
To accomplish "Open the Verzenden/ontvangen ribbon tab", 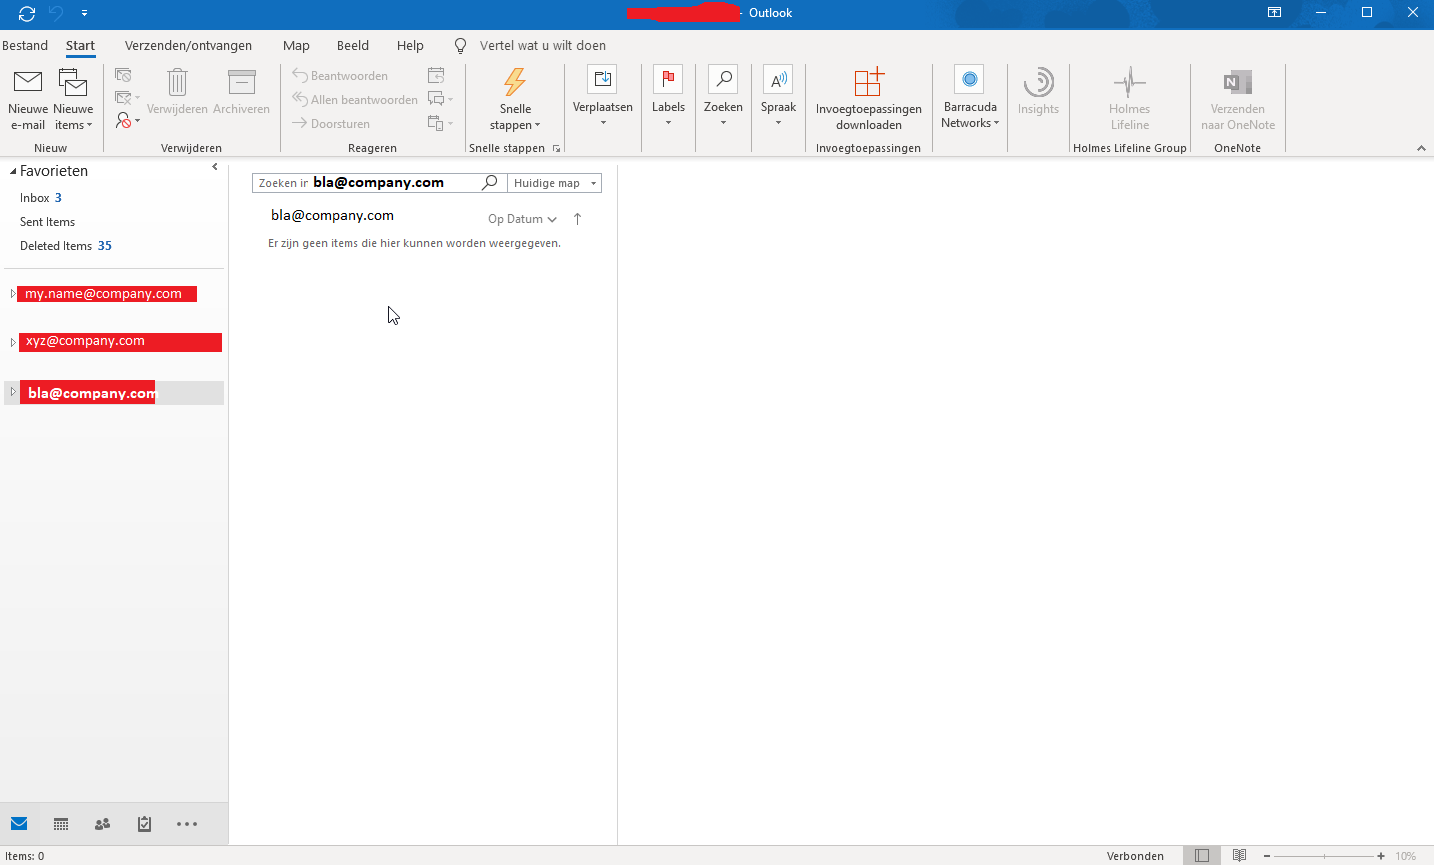I will pyautogui.click(x=188, y=45).
